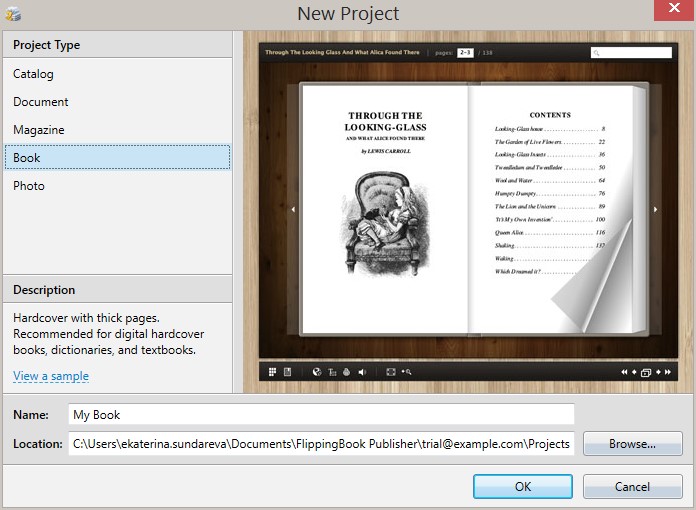The height and width of the screenshot is (510, 696).
Task: Go to first page double-arrow icon
Action: tap(624, 372)
